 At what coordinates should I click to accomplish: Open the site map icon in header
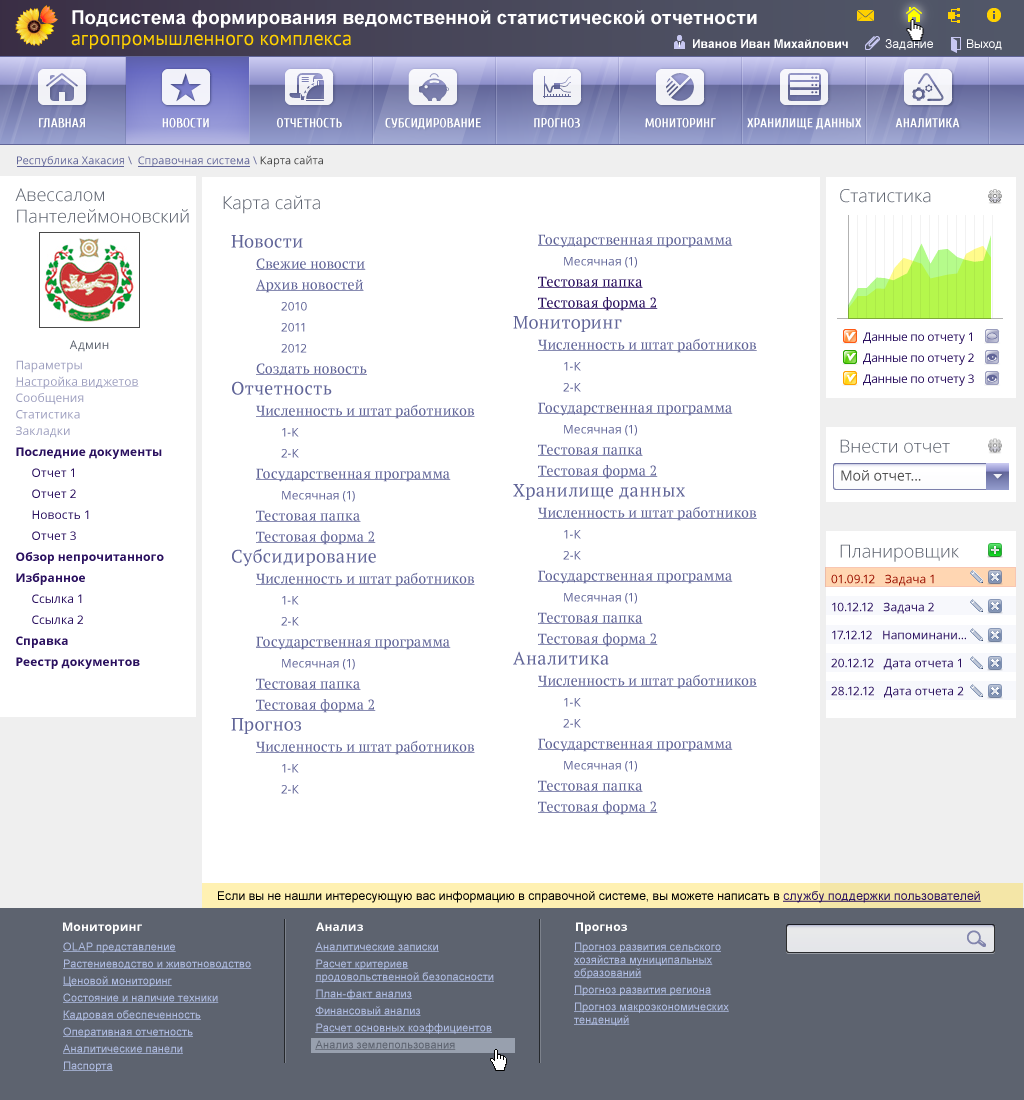point(954,15)
